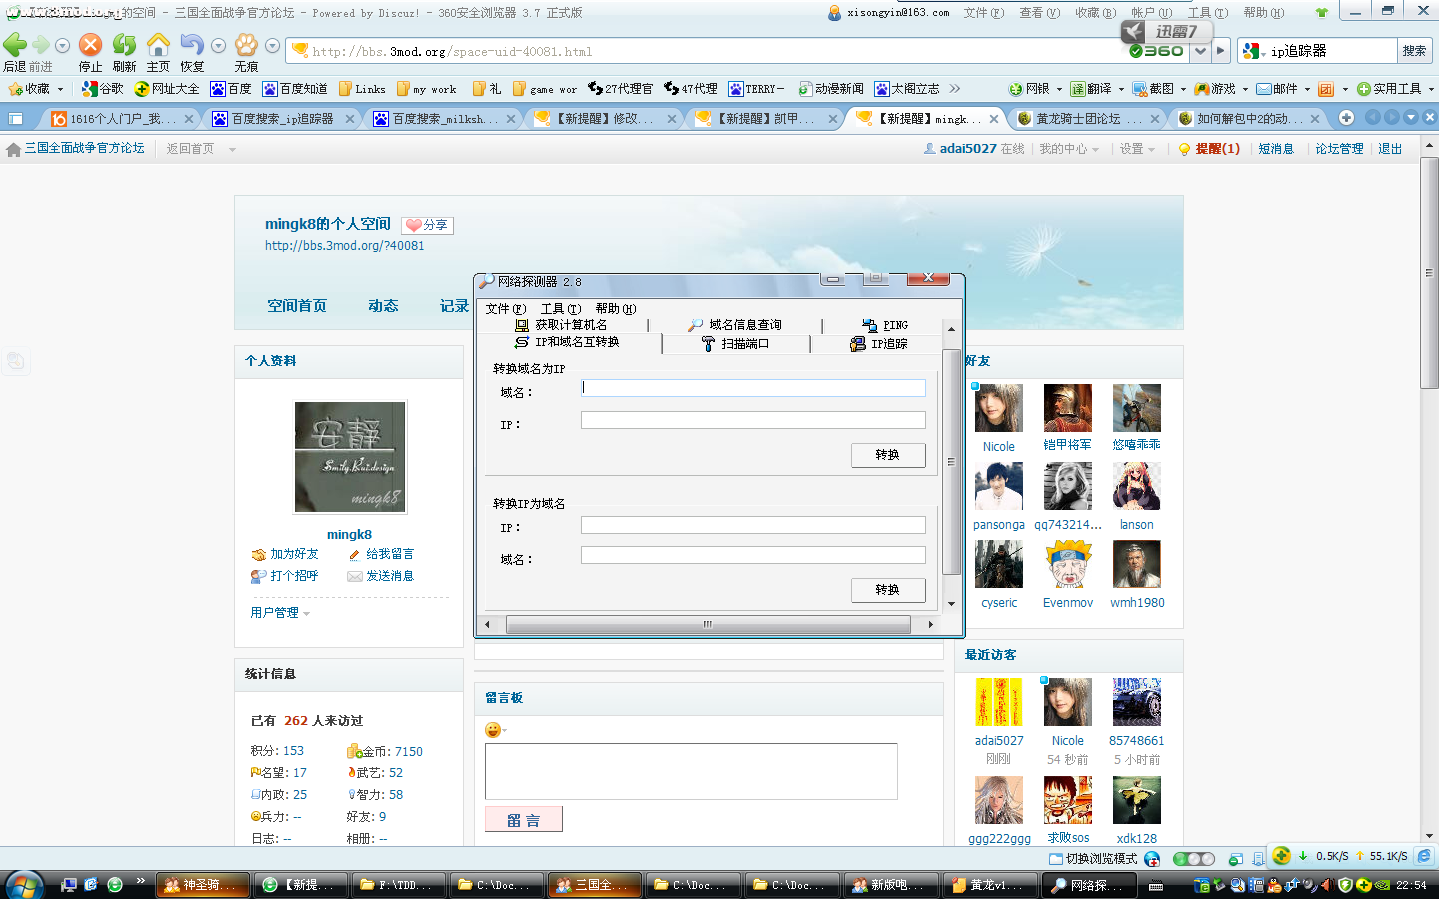Go to the Home page (主页) icon
The image size is (1439, 899).
tap(158, 45)
